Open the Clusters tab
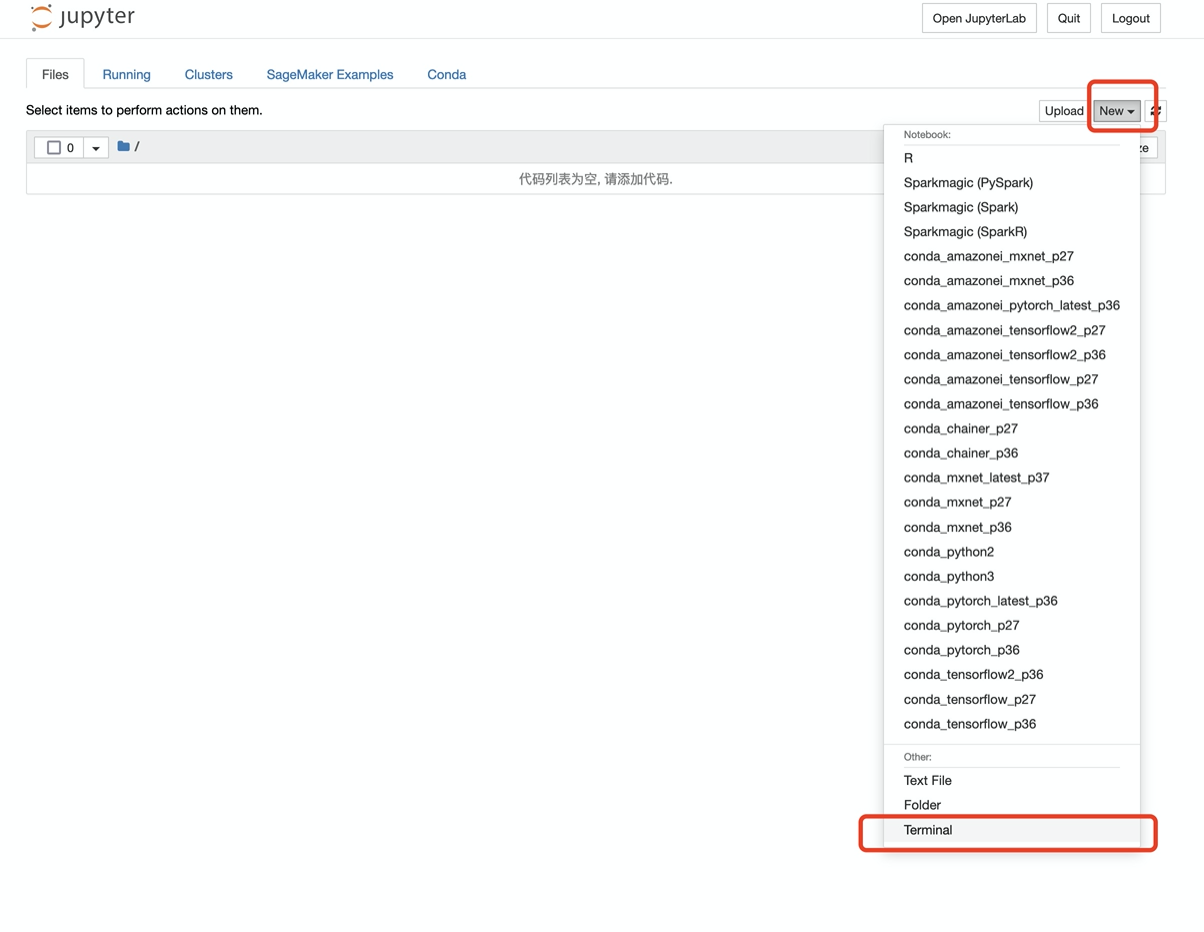The width and height of the screenshot is (1204, 932). pyautogui.click(x=208, y=74)
